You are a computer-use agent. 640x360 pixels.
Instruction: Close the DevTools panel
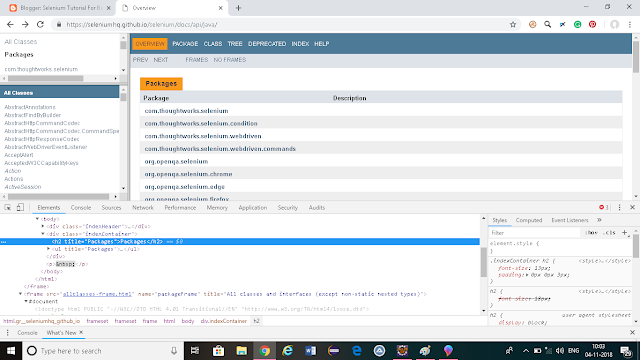[632, 207]
